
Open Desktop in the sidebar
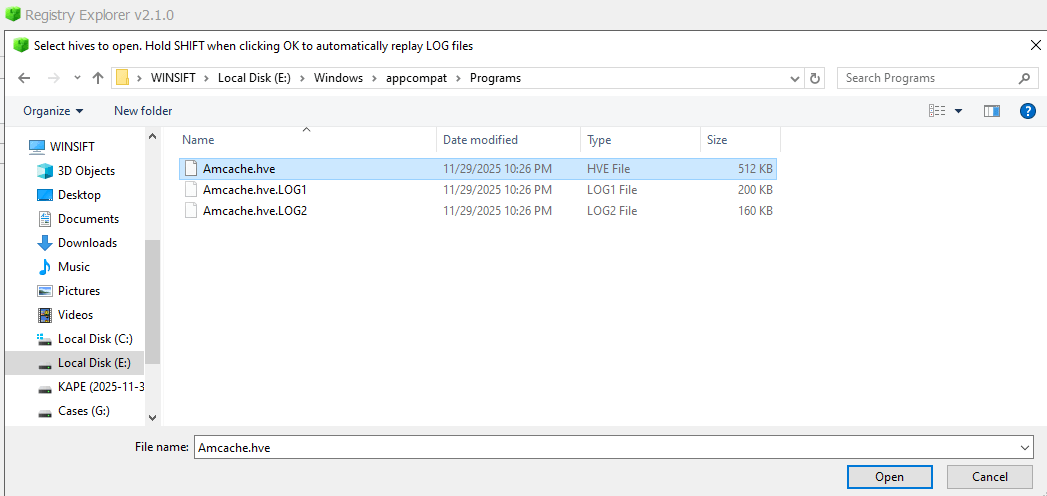[79, 195]
